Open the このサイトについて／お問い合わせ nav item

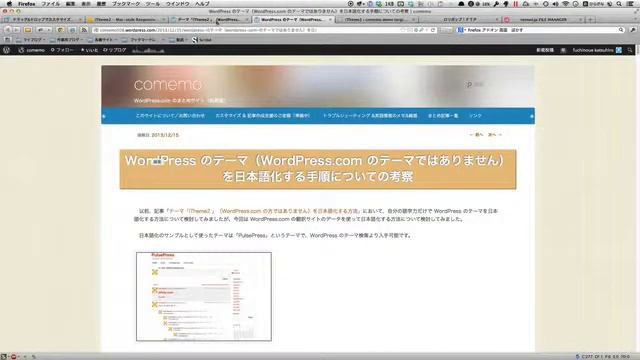[170, 116]
